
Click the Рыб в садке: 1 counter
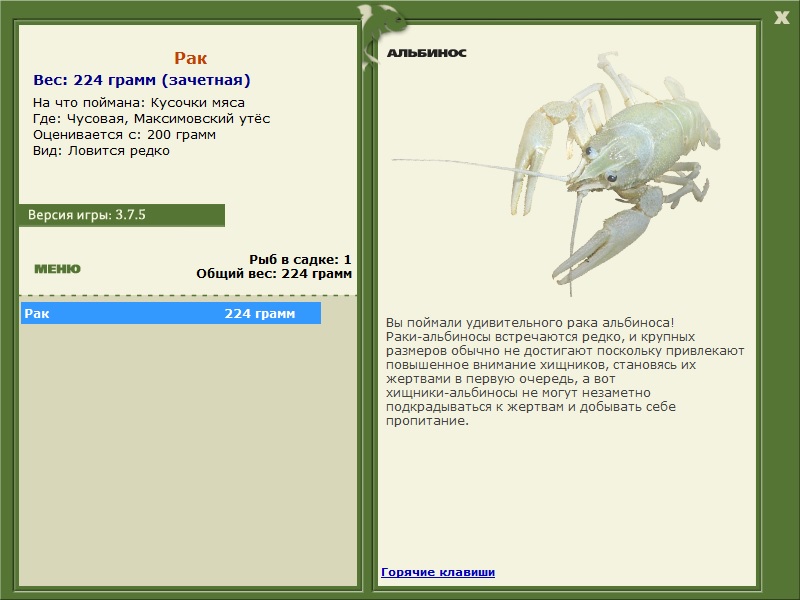(300, 259)
